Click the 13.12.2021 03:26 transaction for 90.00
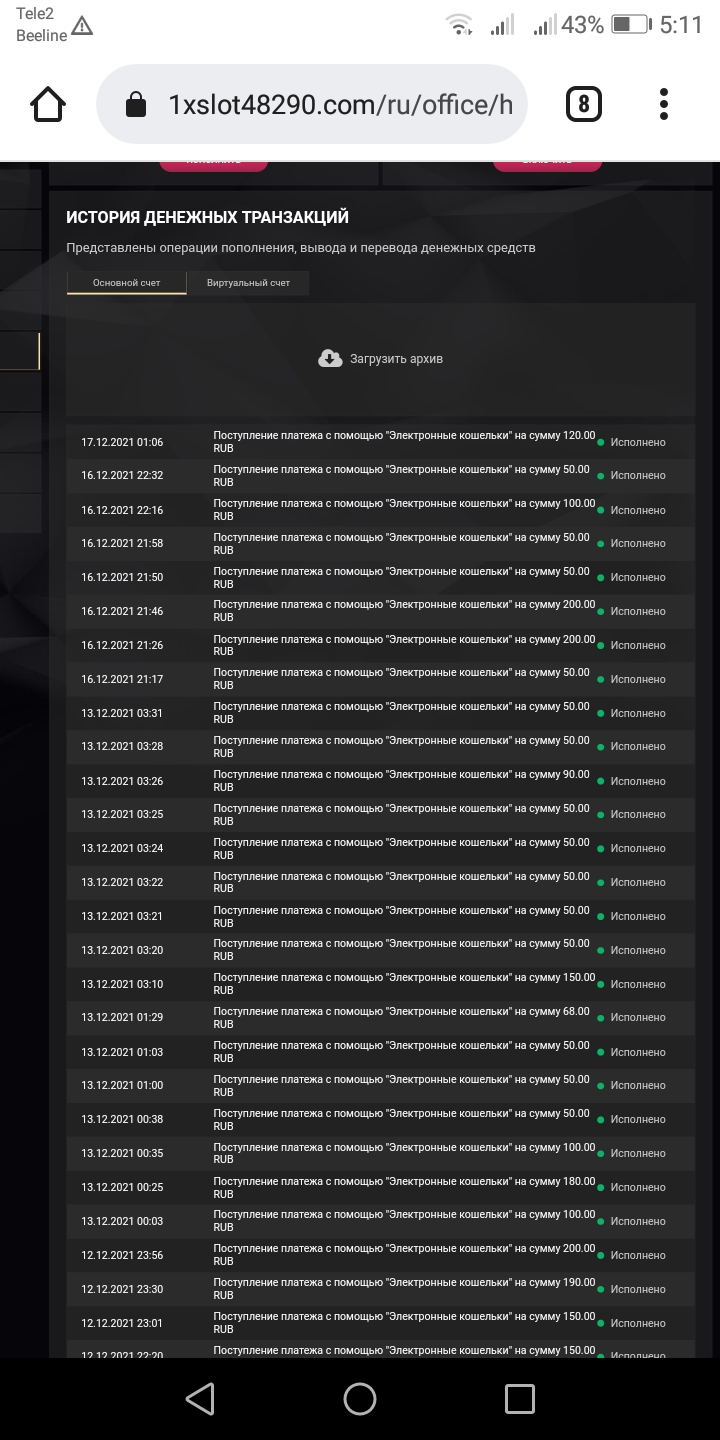The height and width of the screenshot is (1440, 720). 380,781
